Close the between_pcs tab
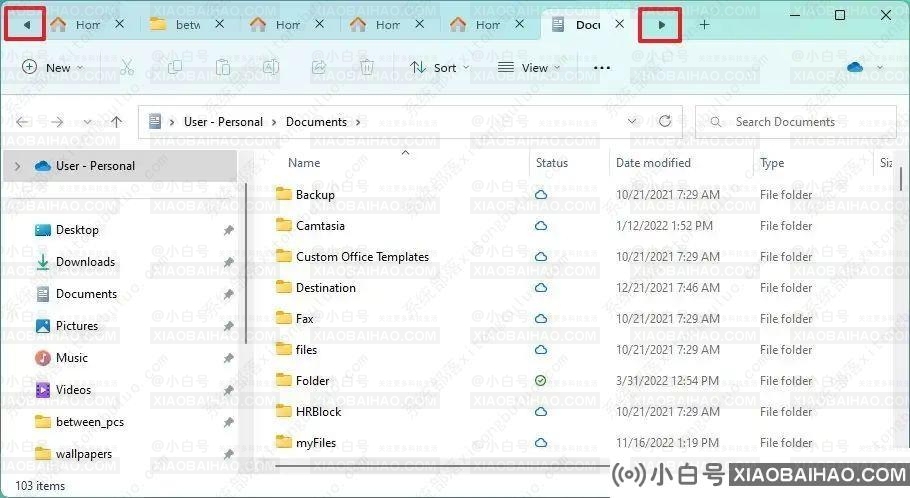Image resolution: width=910 pixels, height=498 pixels. [x=219, y=24]
